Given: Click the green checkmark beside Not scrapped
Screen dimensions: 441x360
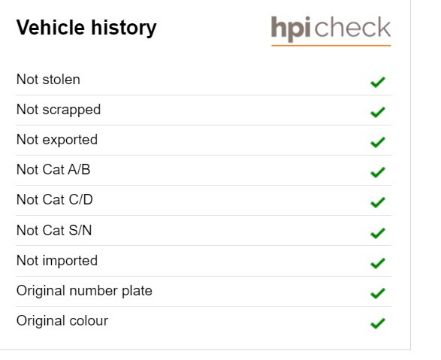Looking at the screenshot, I should tap(378, 112).
